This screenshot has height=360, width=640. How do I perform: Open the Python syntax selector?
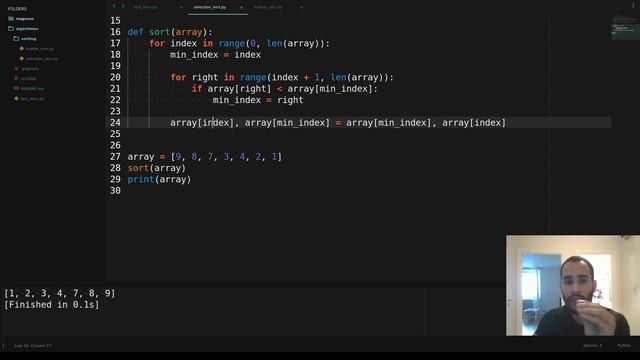tap(624, 346)
